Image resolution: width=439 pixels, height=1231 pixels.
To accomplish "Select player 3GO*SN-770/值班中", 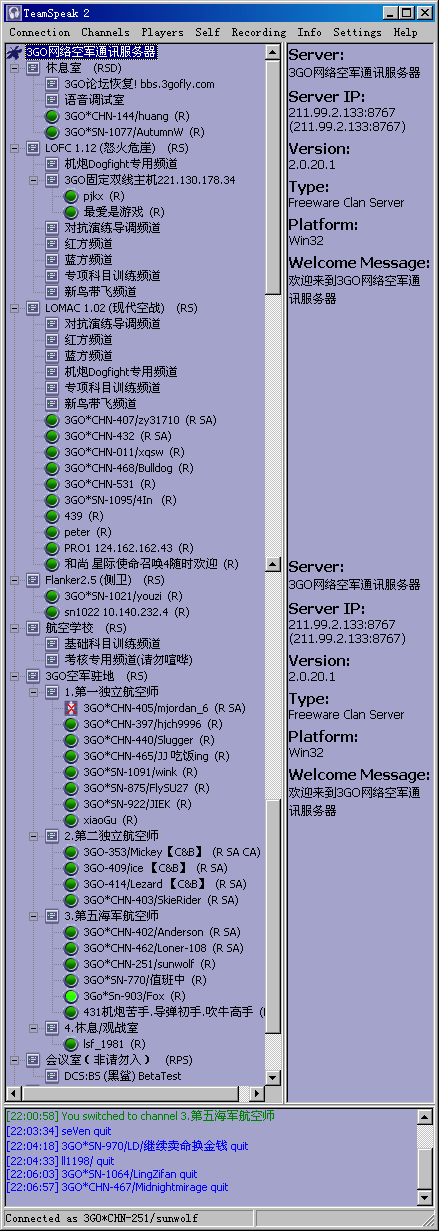I will pyautogui.click(x=145, y=980).
